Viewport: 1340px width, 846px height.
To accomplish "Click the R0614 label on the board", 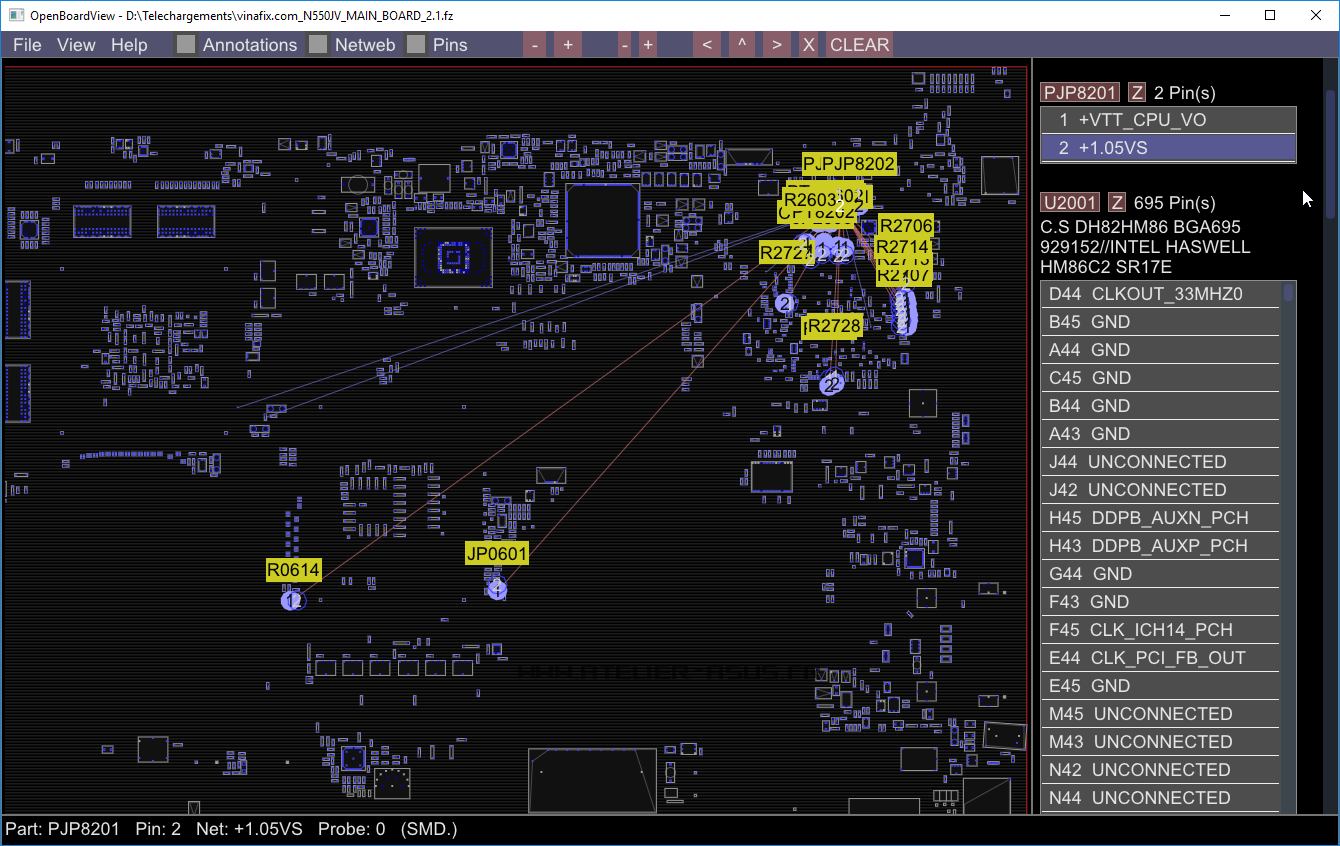I will pyautogui.click(x=293, y=570).
